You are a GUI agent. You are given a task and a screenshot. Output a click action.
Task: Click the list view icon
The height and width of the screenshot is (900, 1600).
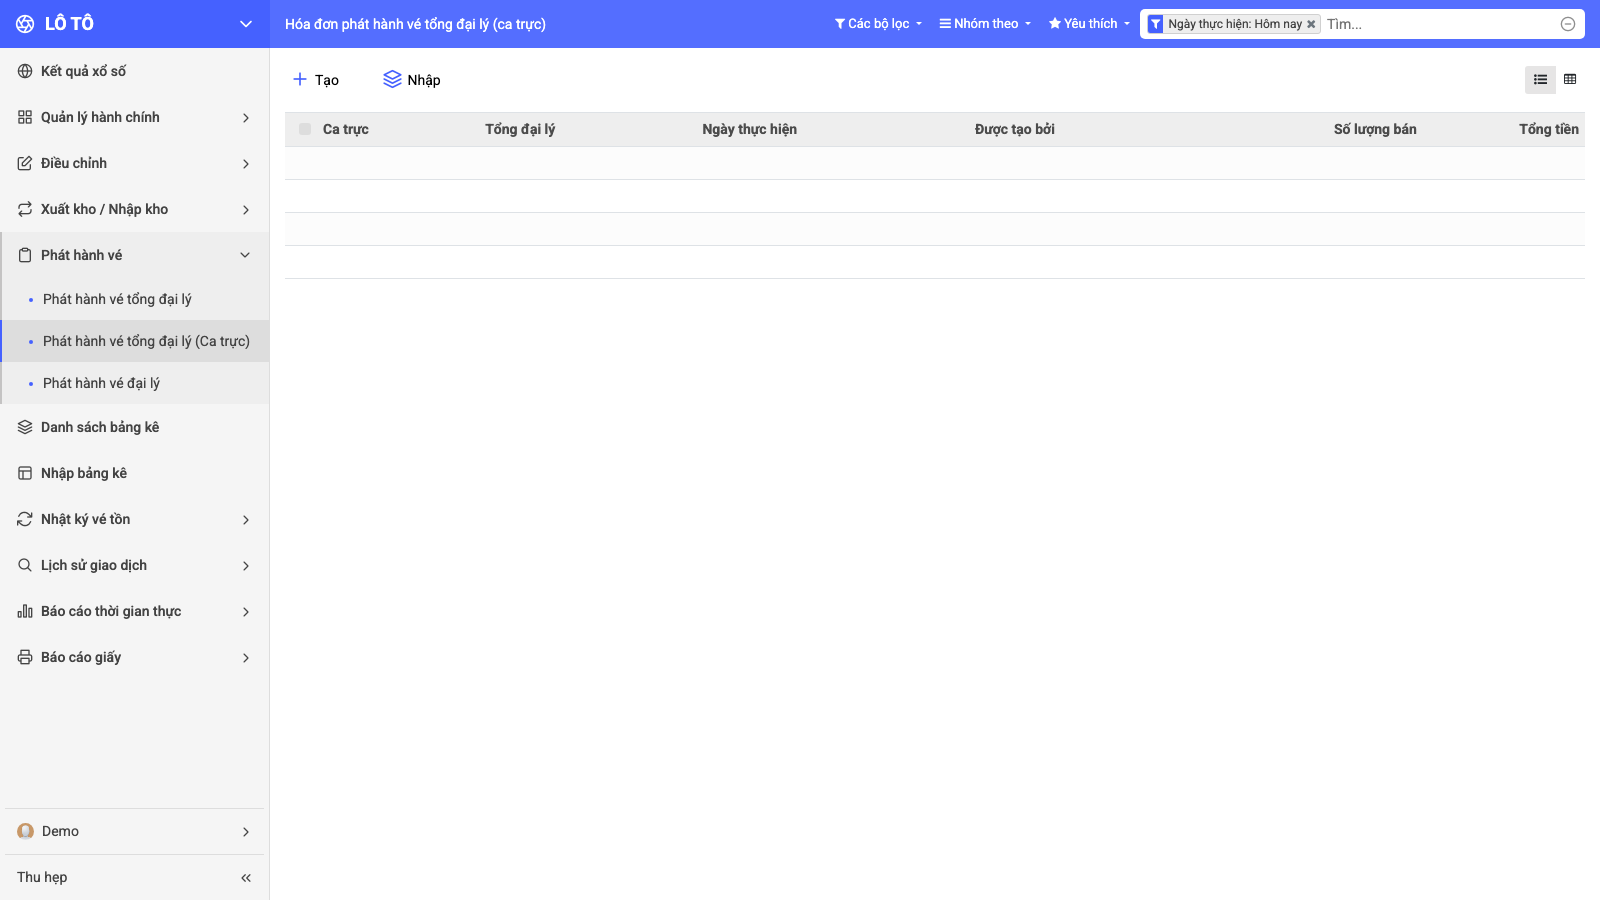(1540, 80)
